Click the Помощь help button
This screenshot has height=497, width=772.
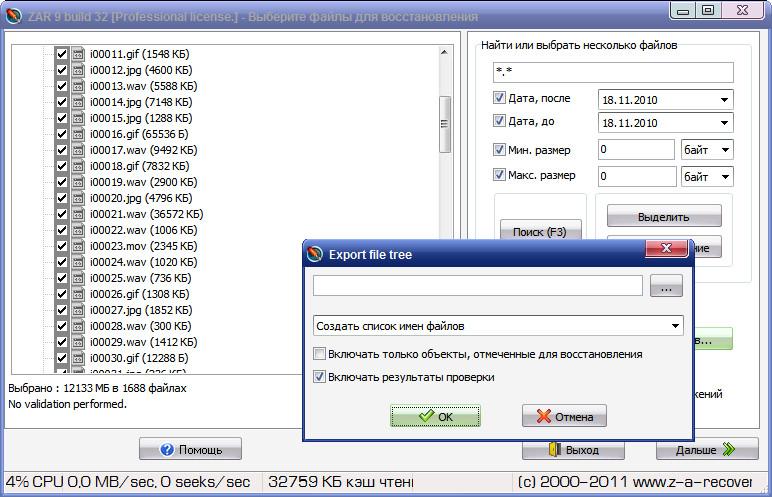click(x=190, y=449)
